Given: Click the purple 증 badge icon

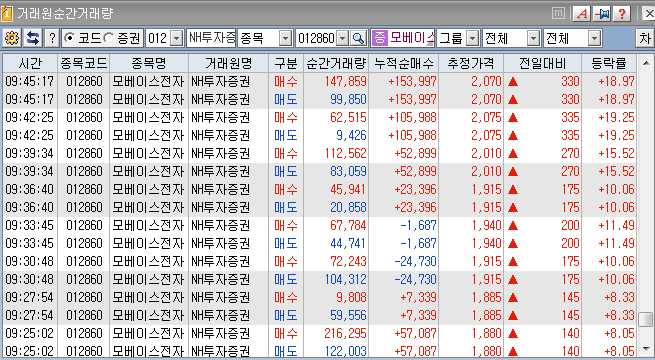Looking at the screenshot, I should tap(379, 38).
